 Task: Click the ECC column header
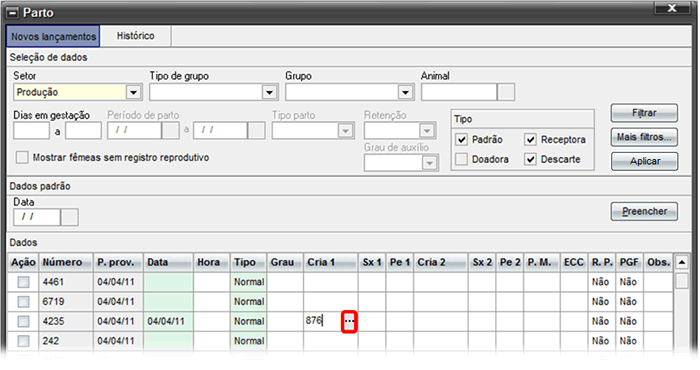(x=574, y=262)
